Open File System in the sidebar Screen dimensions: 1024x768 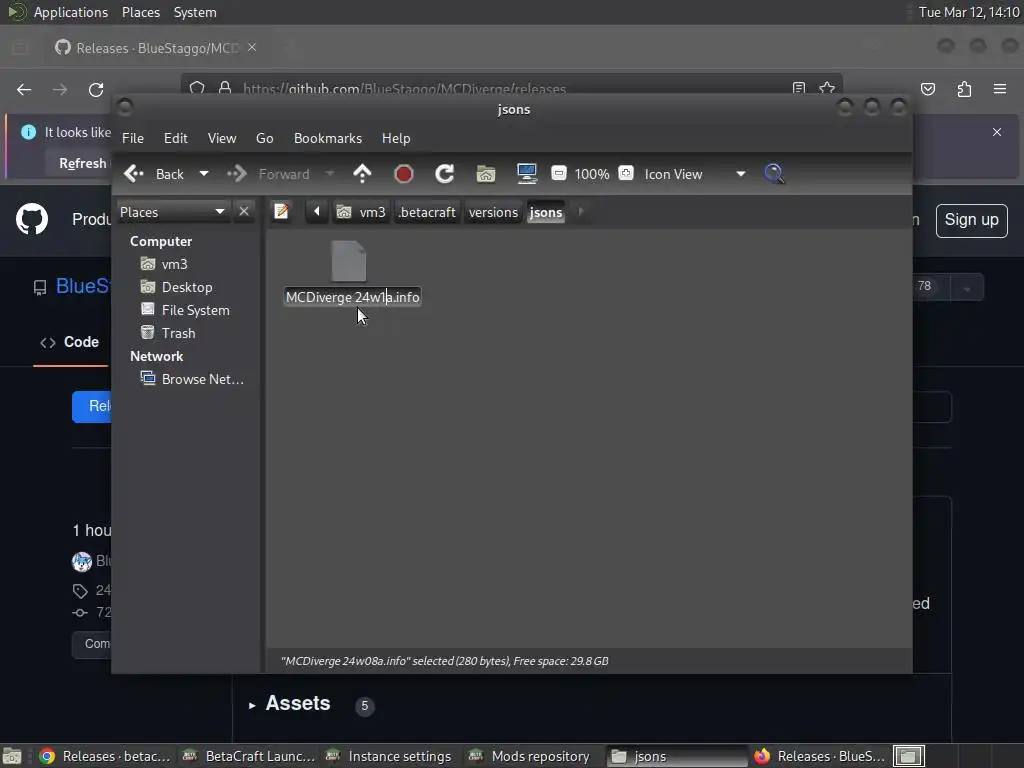click(185, 310)
